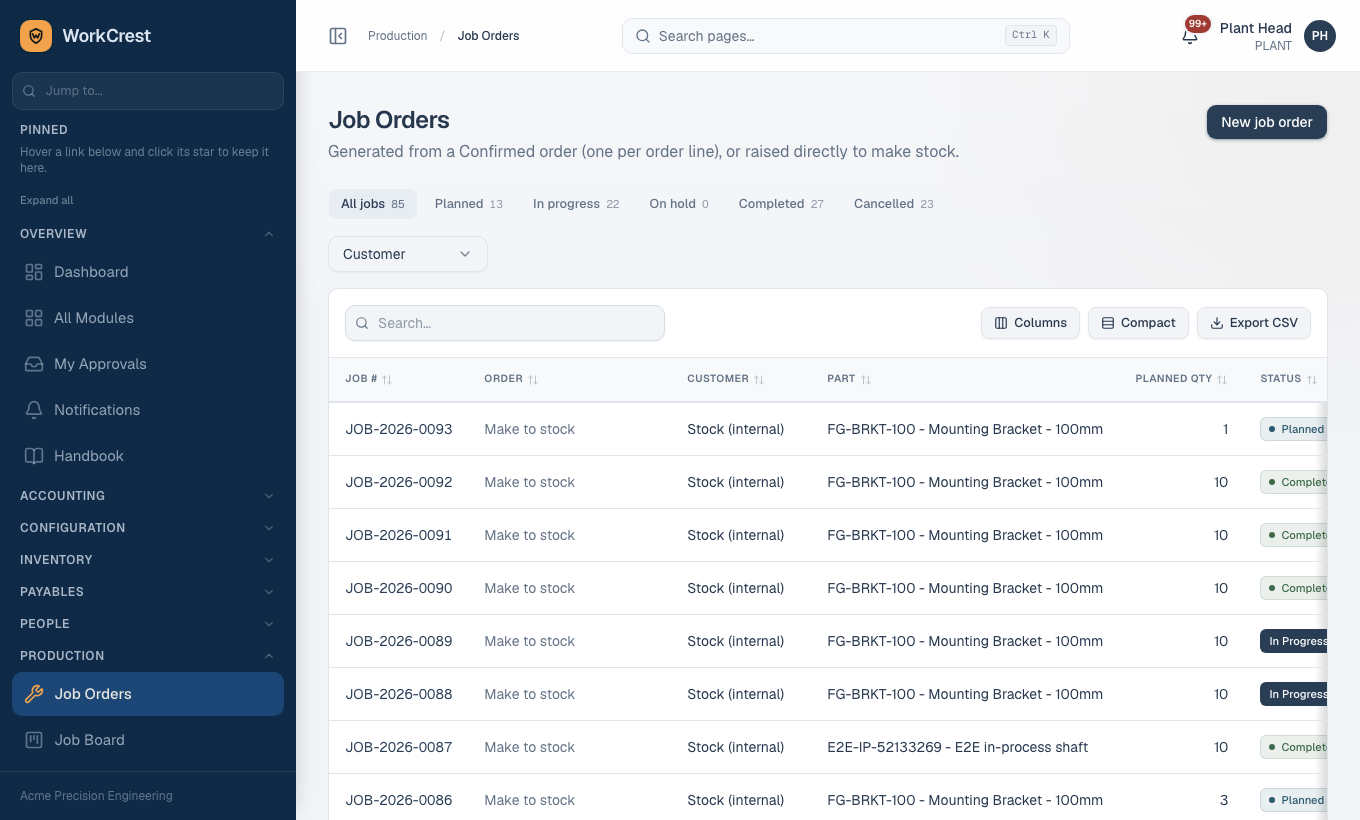Click the E2E-IP-52133269 part cell
Viewport: 1360px width, 820px height.
(958, 747)
